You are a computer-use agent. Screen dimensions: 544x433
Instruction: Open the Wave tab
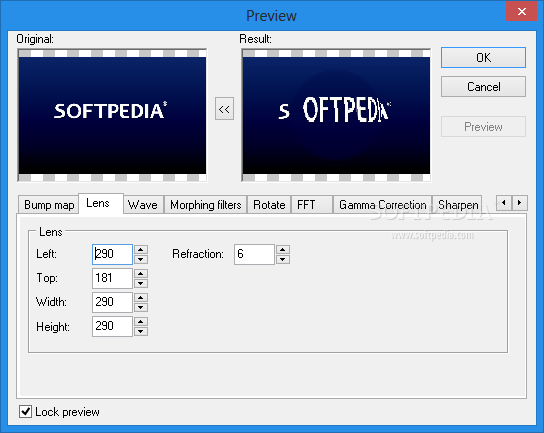143,205
